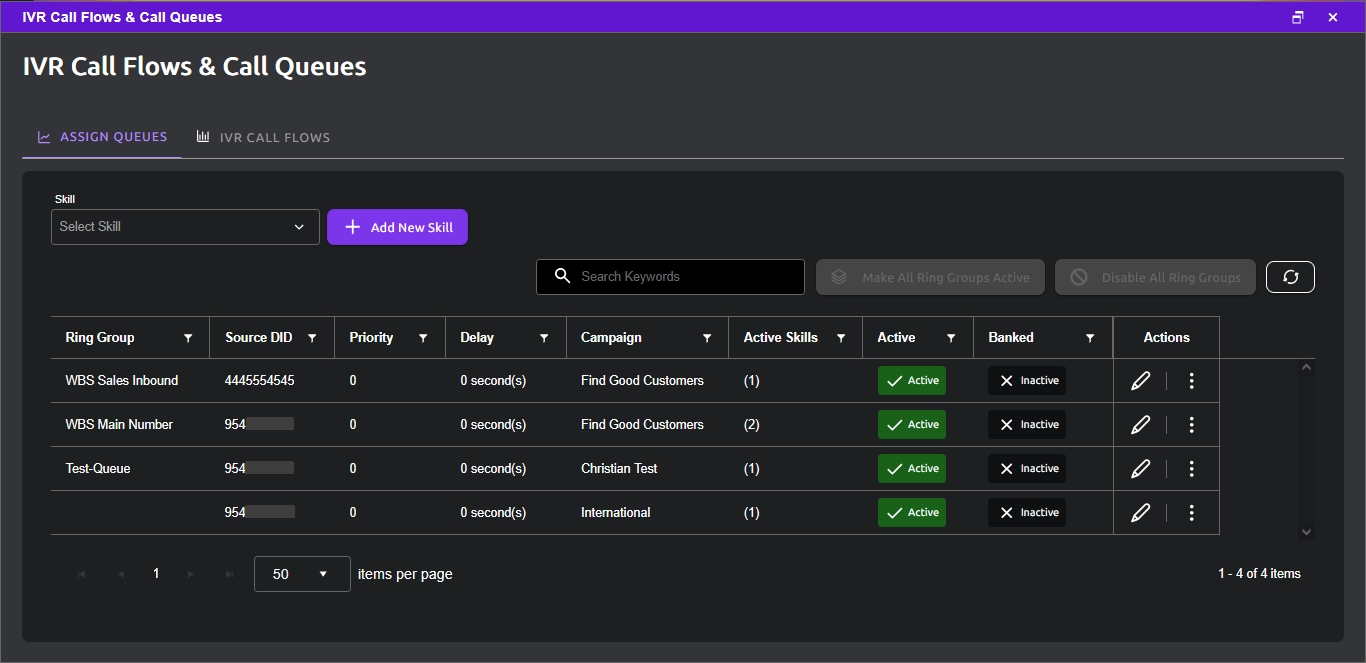Go to first page of table
The height and width of the screenshot is (663, 1366).
point(82,574)
